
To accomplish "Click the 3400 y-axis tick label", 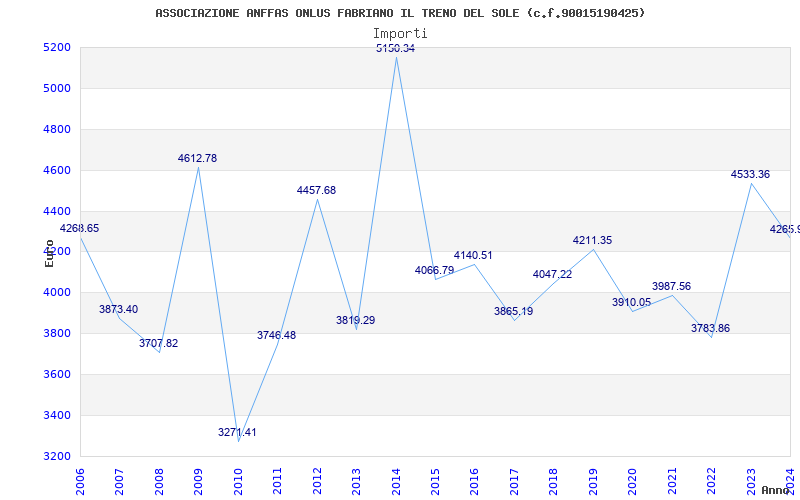I will [x=58, y=415].
